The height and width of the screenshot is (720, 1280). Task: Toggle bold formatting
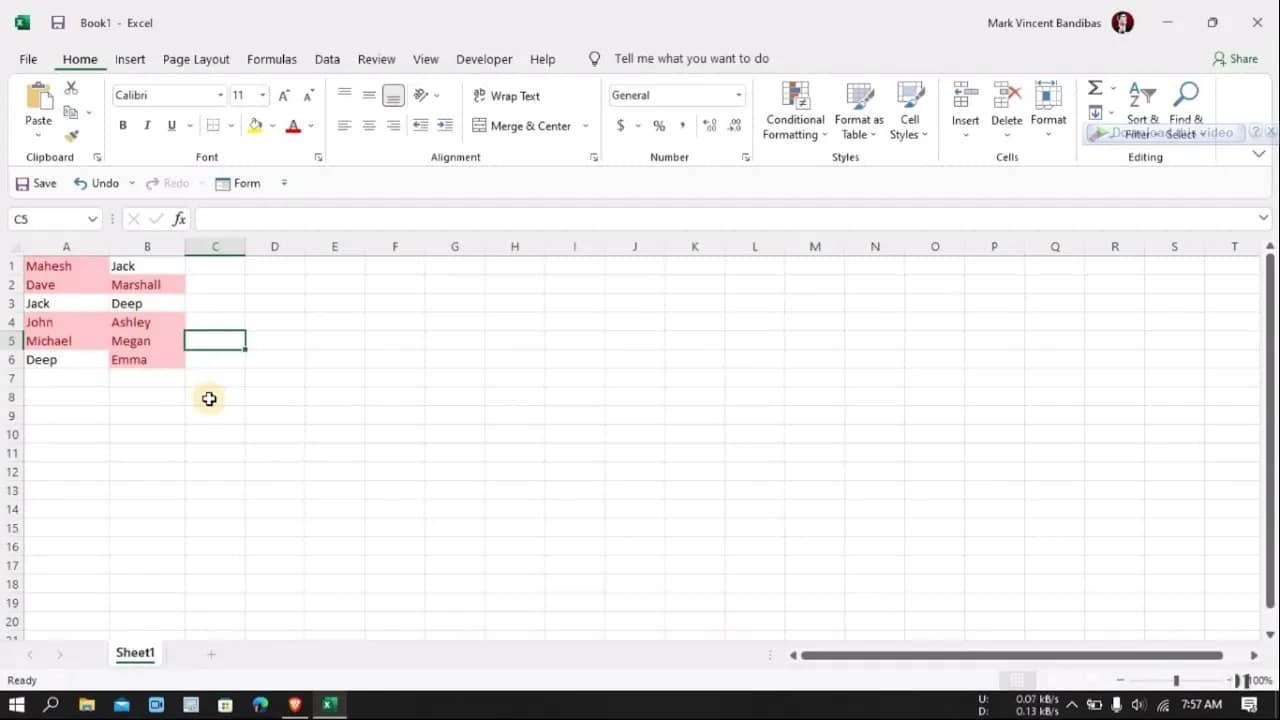tap(123, 125)
